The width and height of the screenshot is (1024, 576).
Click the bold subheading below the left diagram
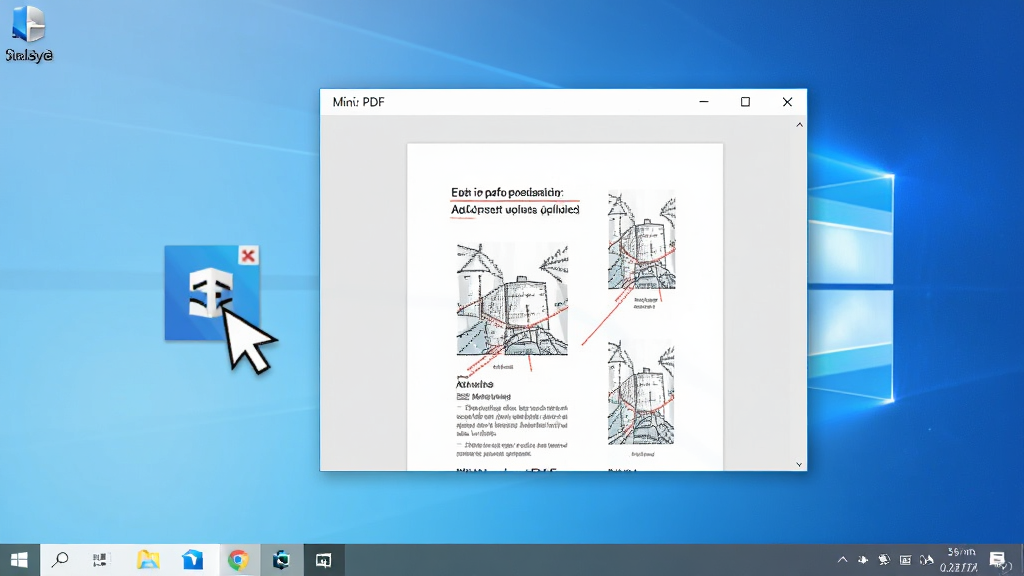pos(475,384)
